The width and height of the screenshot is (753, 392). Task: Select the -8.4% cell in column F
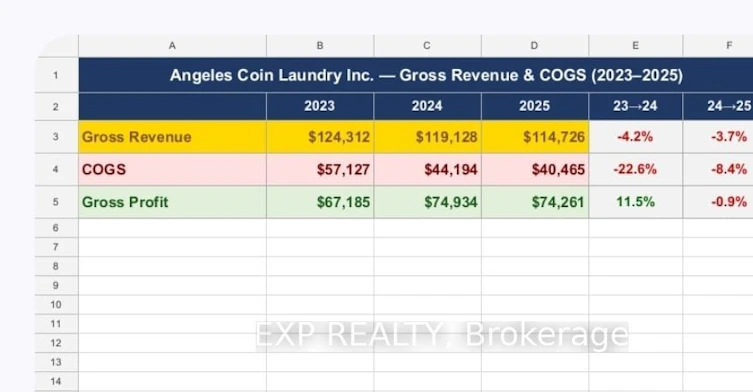[x=718, y=170]
